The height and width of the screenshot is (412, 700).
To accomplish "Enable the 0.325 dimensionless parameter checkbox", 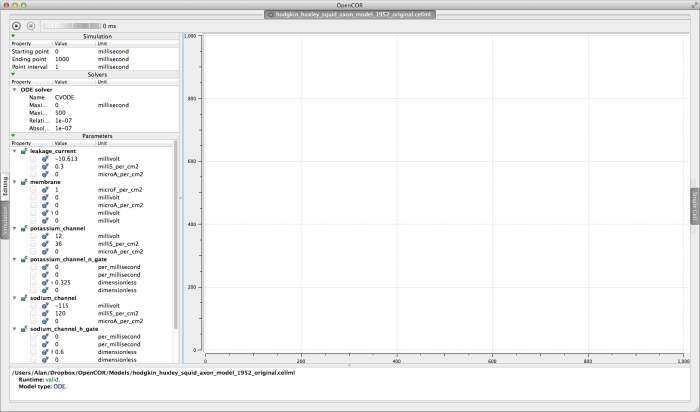I will click(33, 282).
